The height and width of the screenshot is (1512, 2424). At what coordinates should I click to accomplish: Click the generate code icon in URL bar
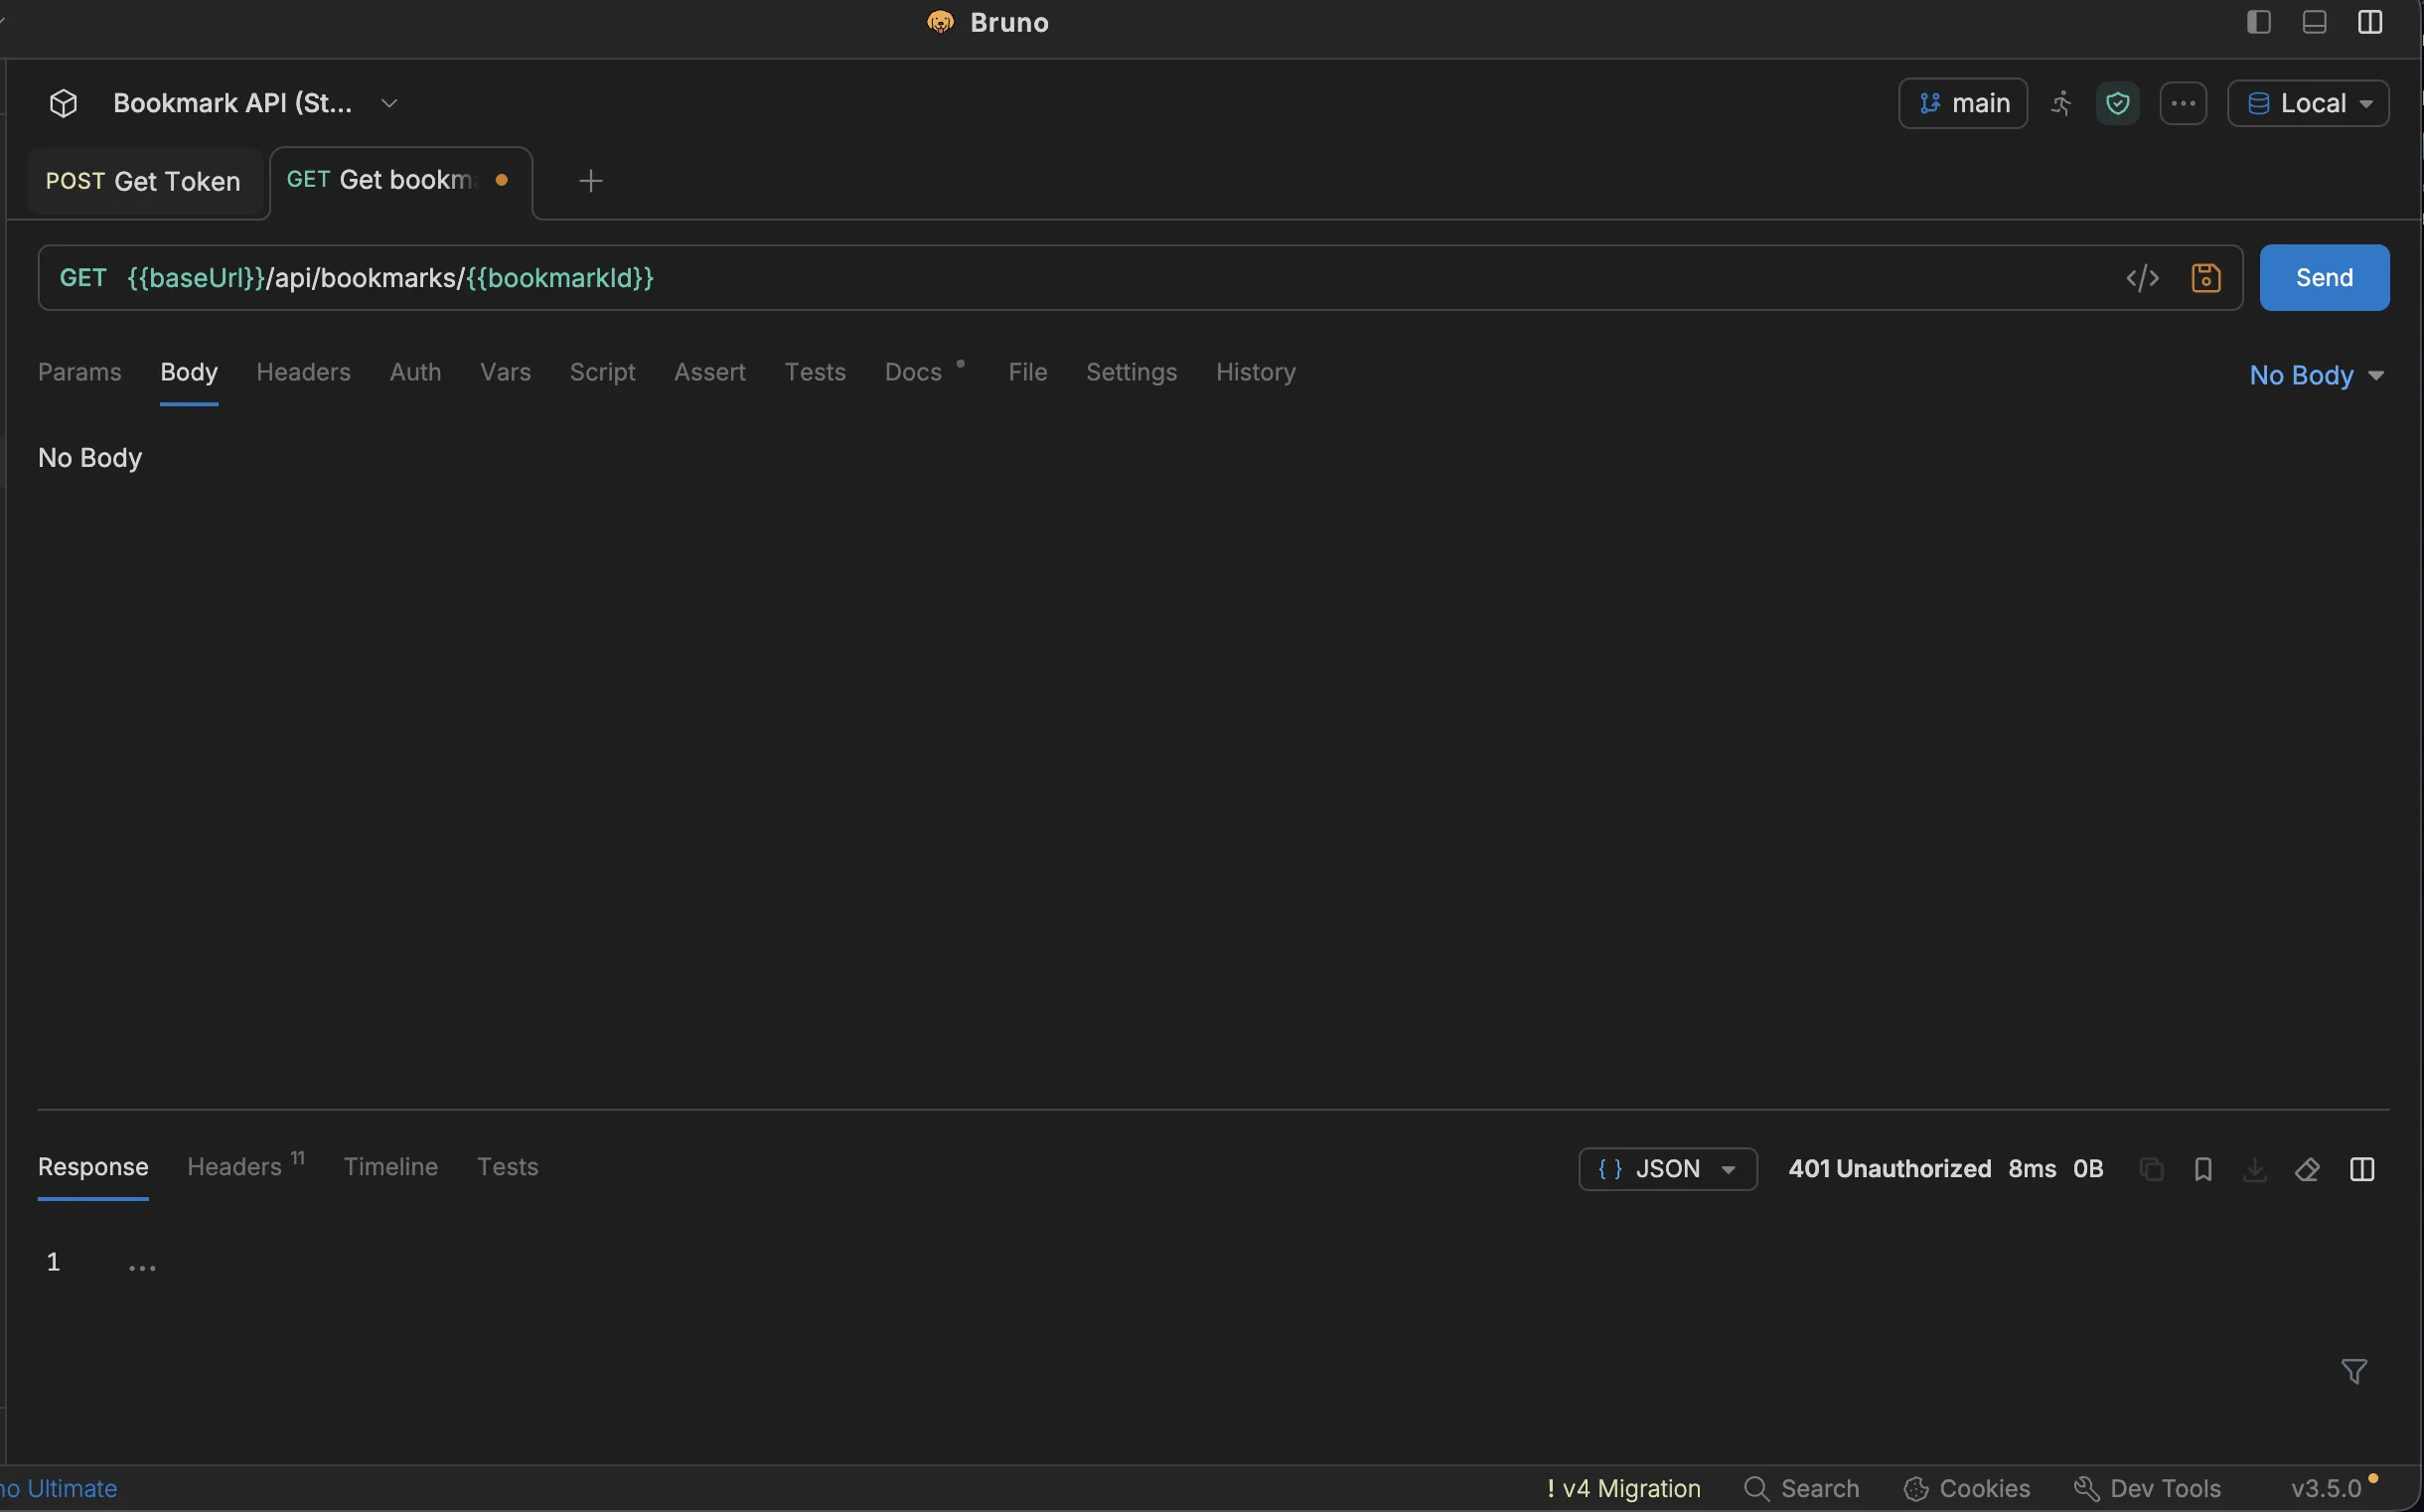click(x=2142, y=278)
